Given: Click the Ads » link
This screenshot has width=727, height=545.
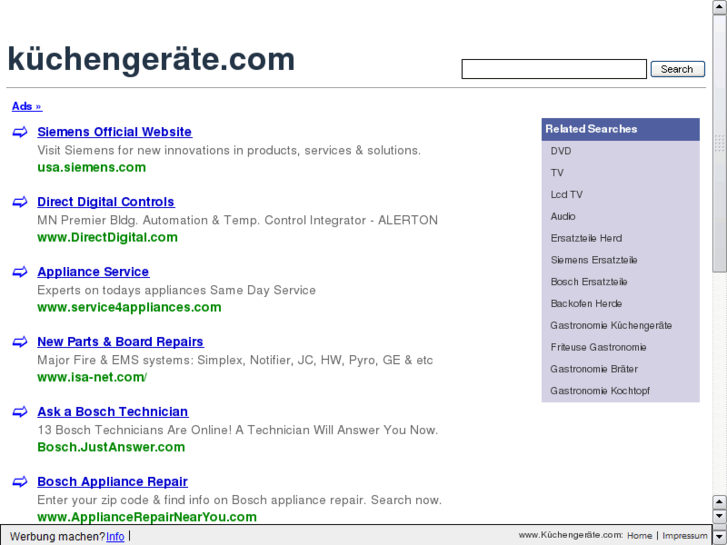Looking at the screenshot, I should [x=27, y=106].
